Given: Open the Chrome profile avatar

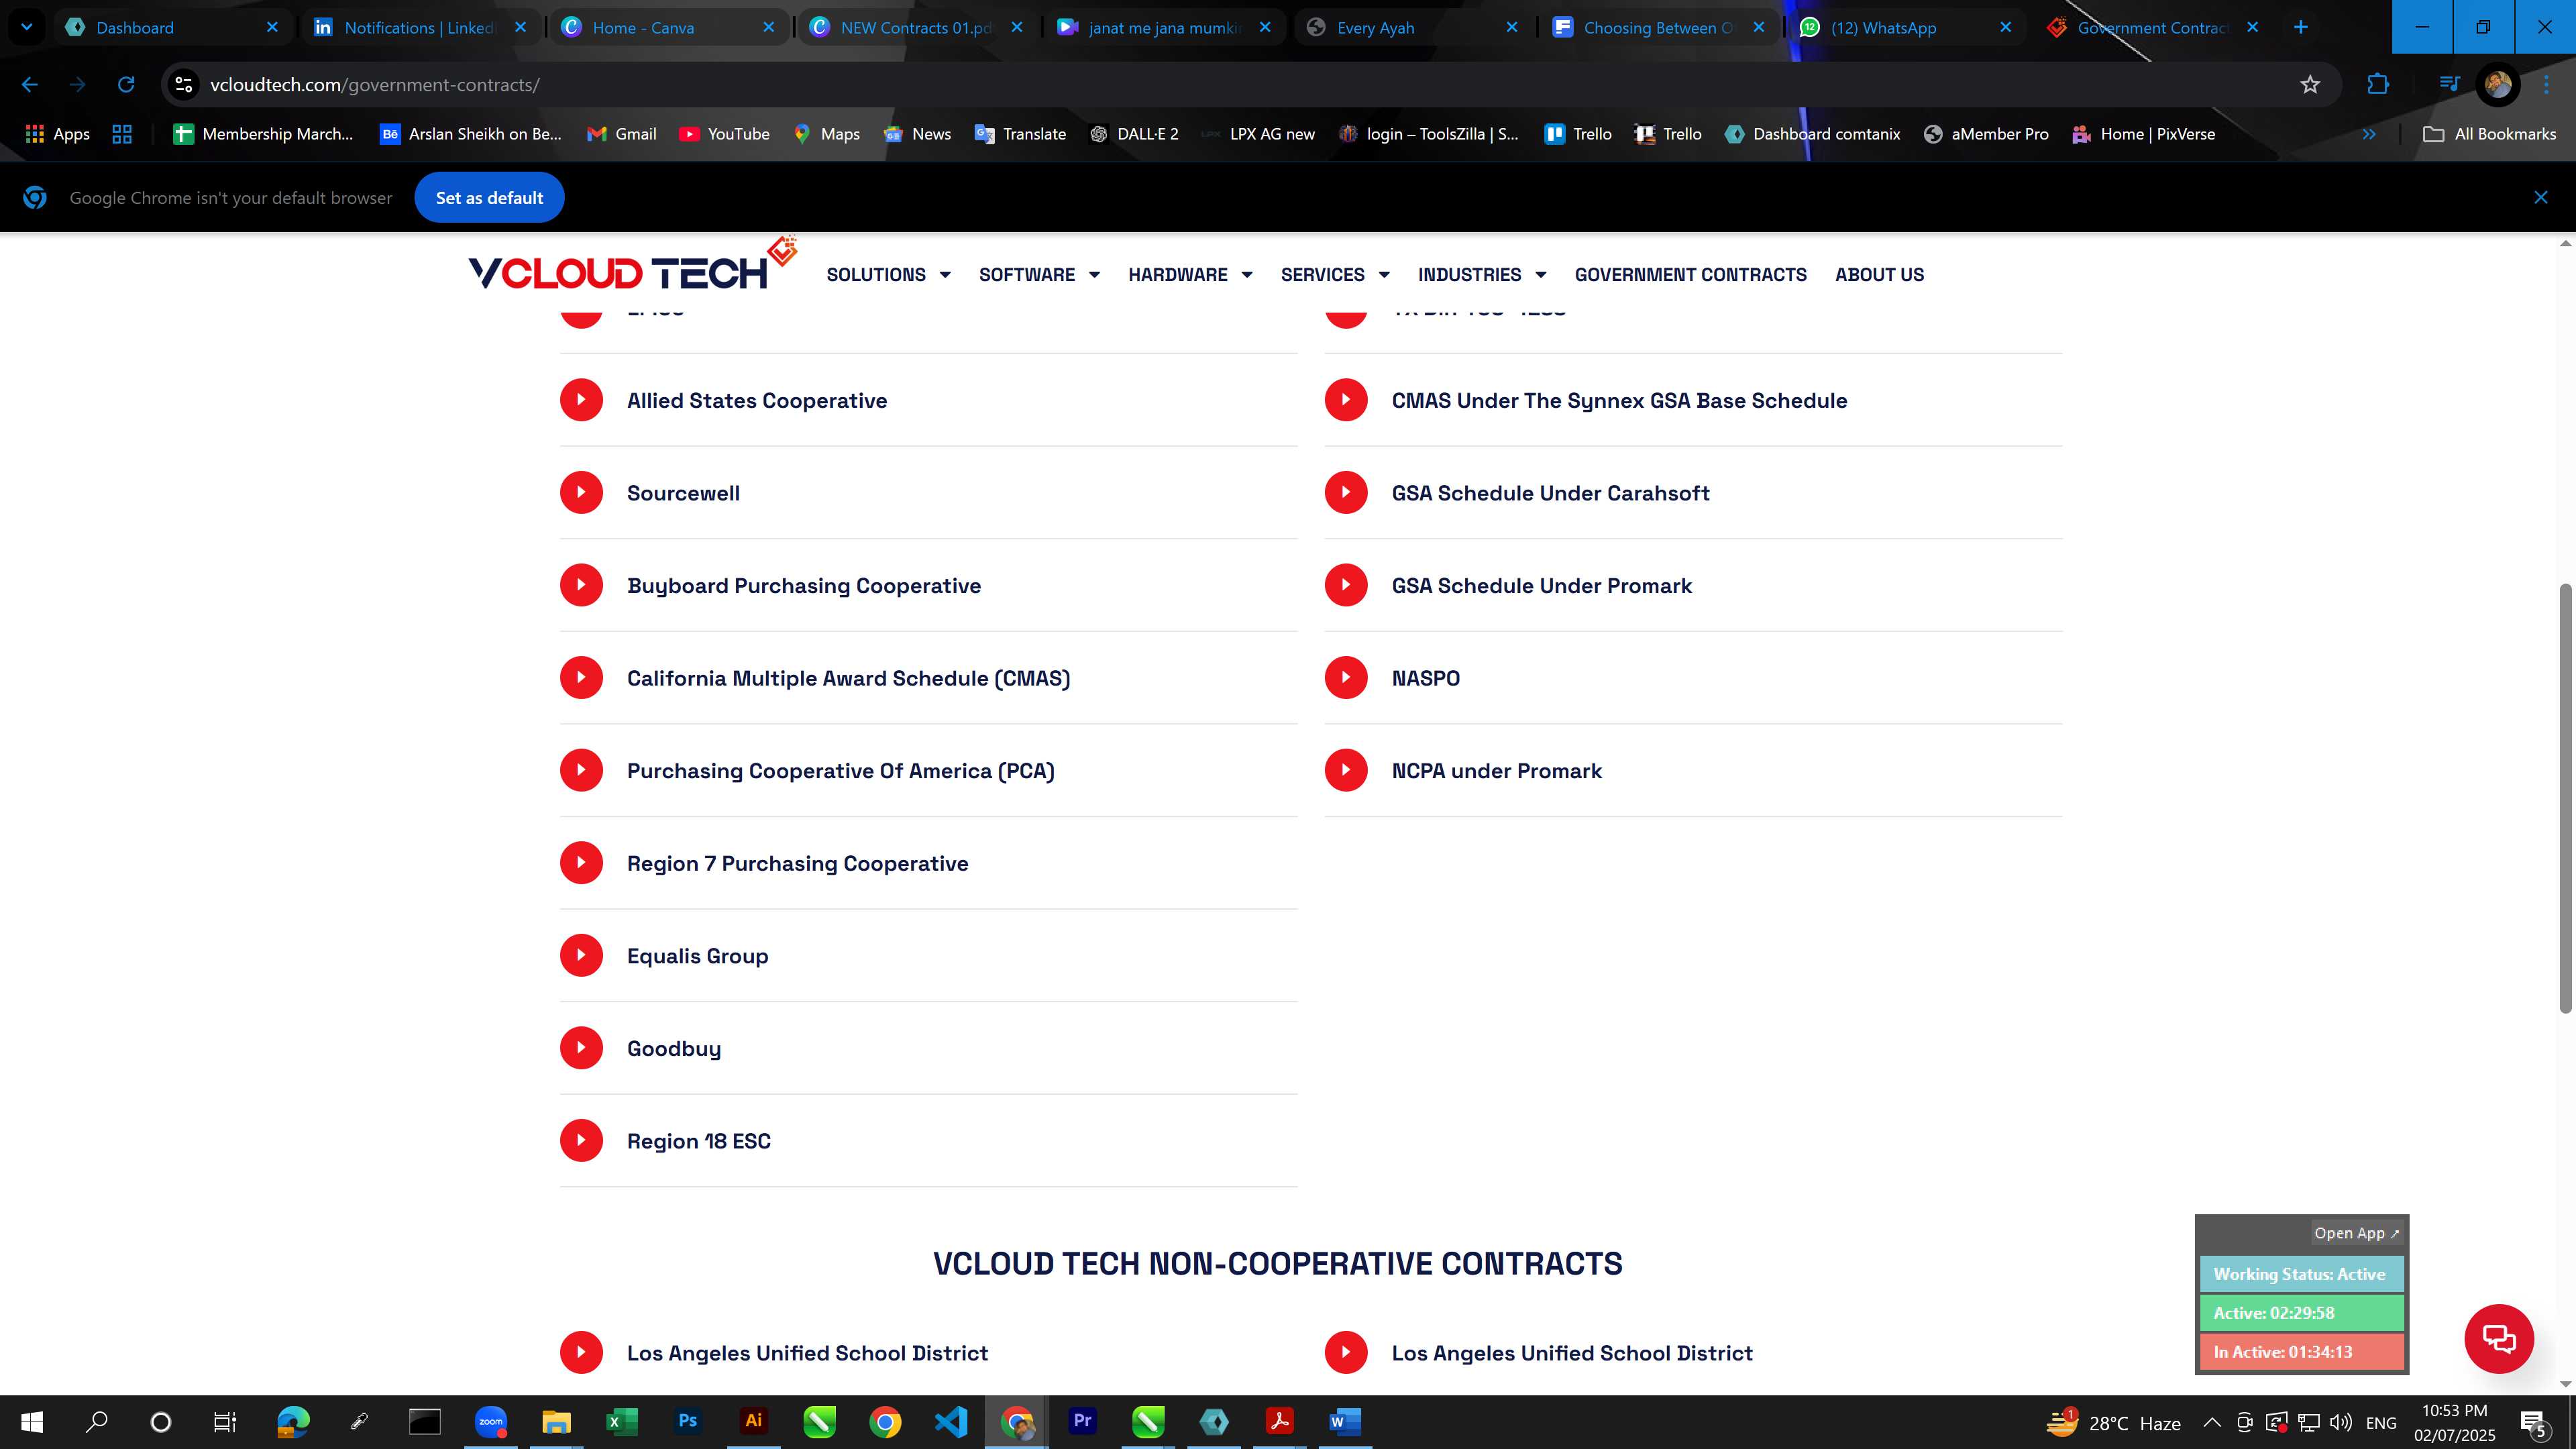Looking at the screenshot, I should [x=2497, y=85].
